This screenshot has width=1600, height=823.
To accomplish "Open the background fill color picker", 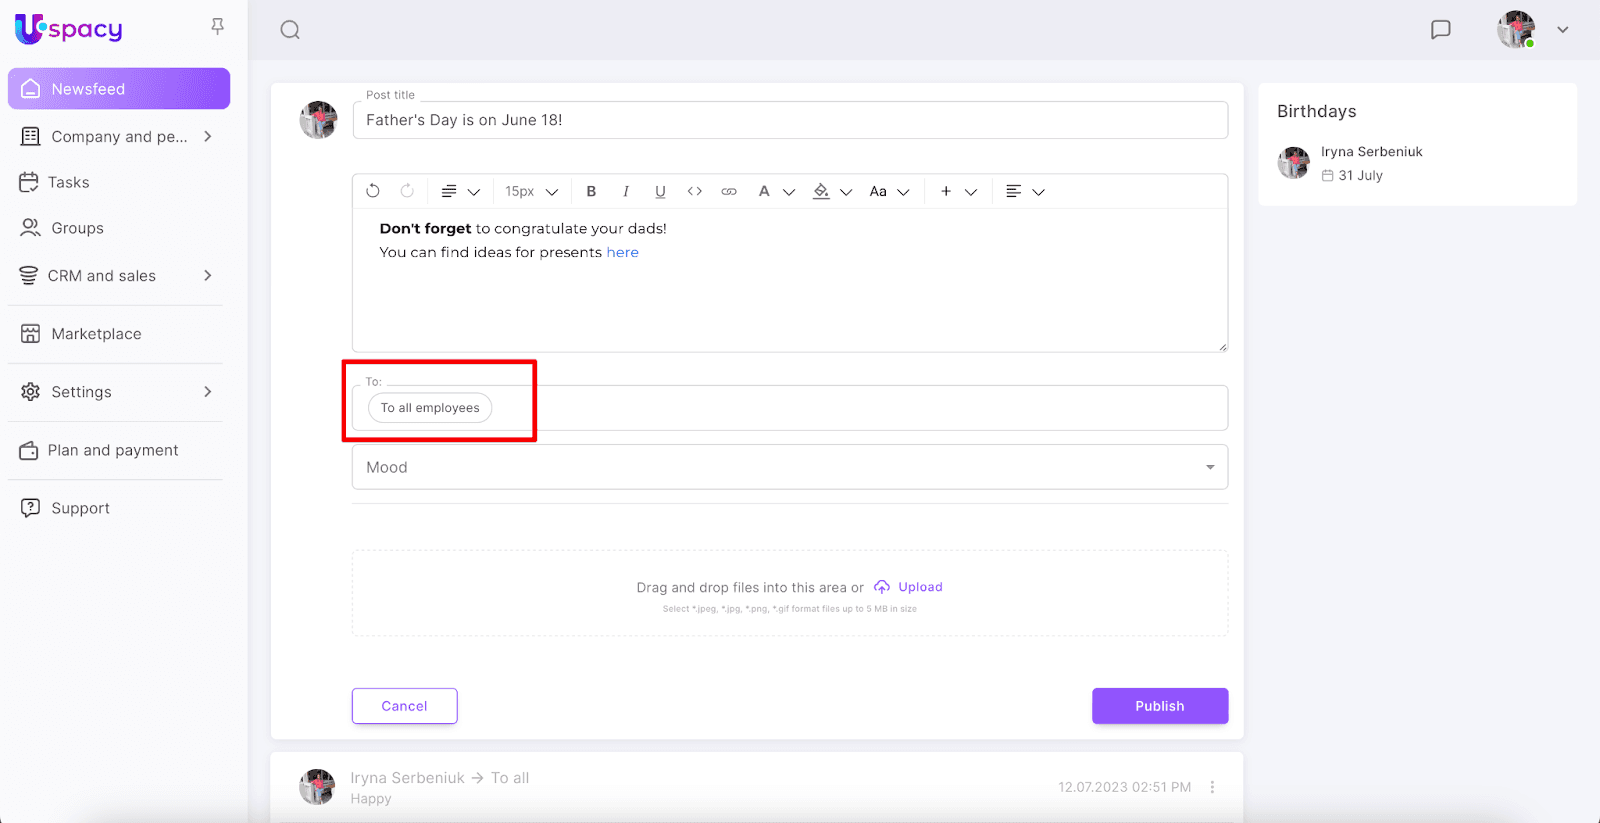I will (822, 191).
